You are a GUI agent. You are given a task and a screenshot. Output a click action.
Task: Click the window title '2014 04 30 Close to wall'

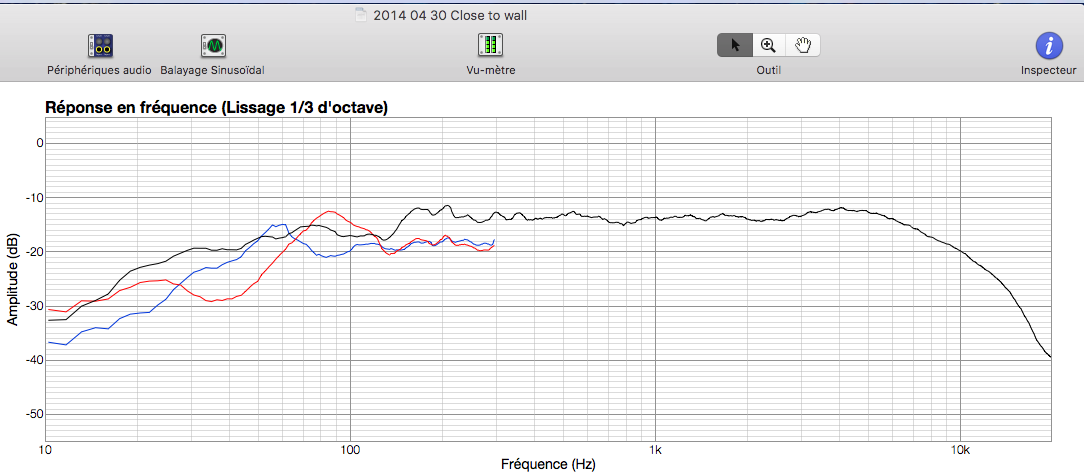click(450, 15)
